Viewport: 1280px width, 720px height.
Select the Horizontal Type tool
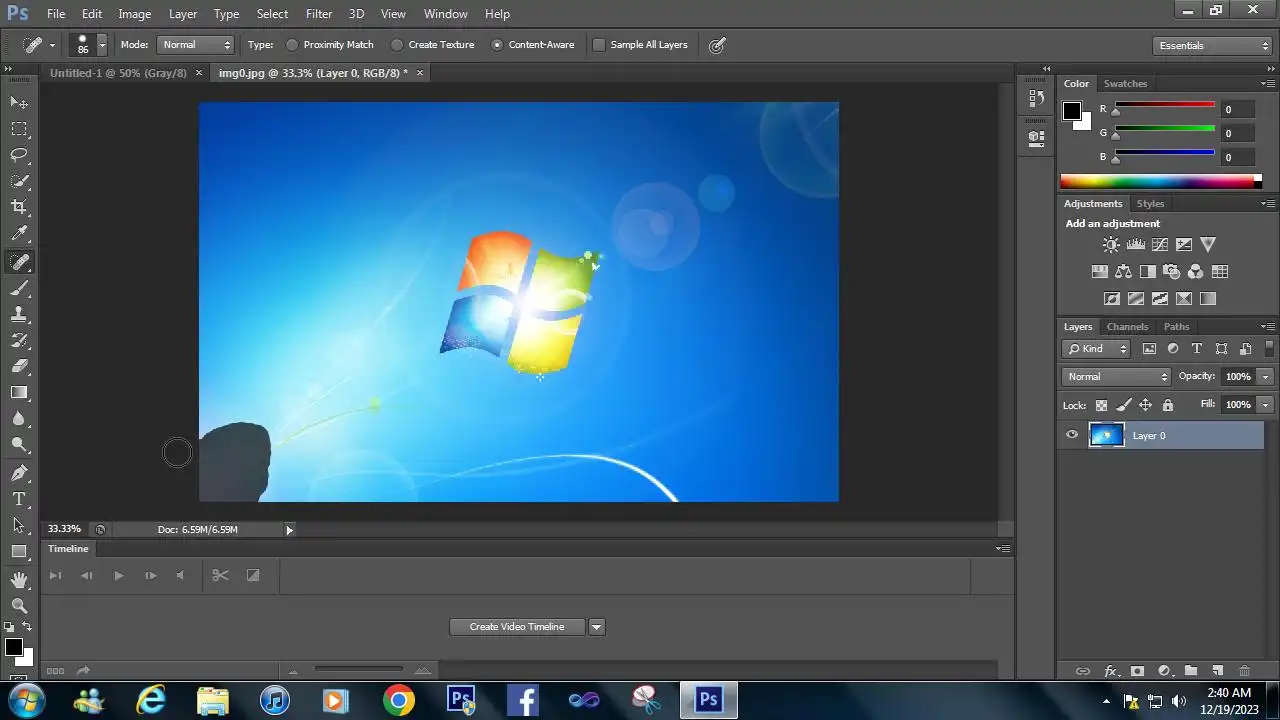tap(19, 499)
